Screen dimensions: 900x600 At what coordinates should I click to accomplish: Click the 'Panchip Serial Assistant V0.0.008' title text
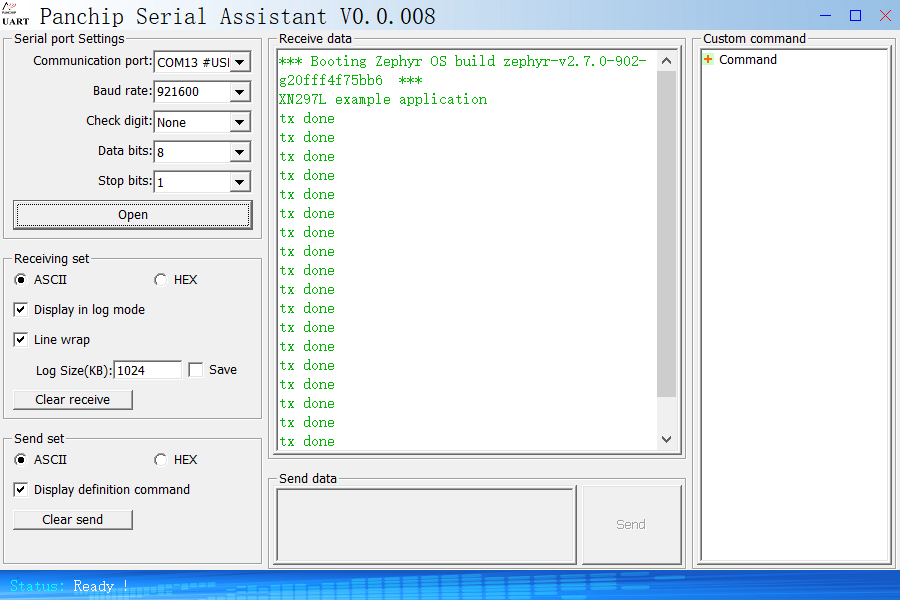click(x=238, y=16)
